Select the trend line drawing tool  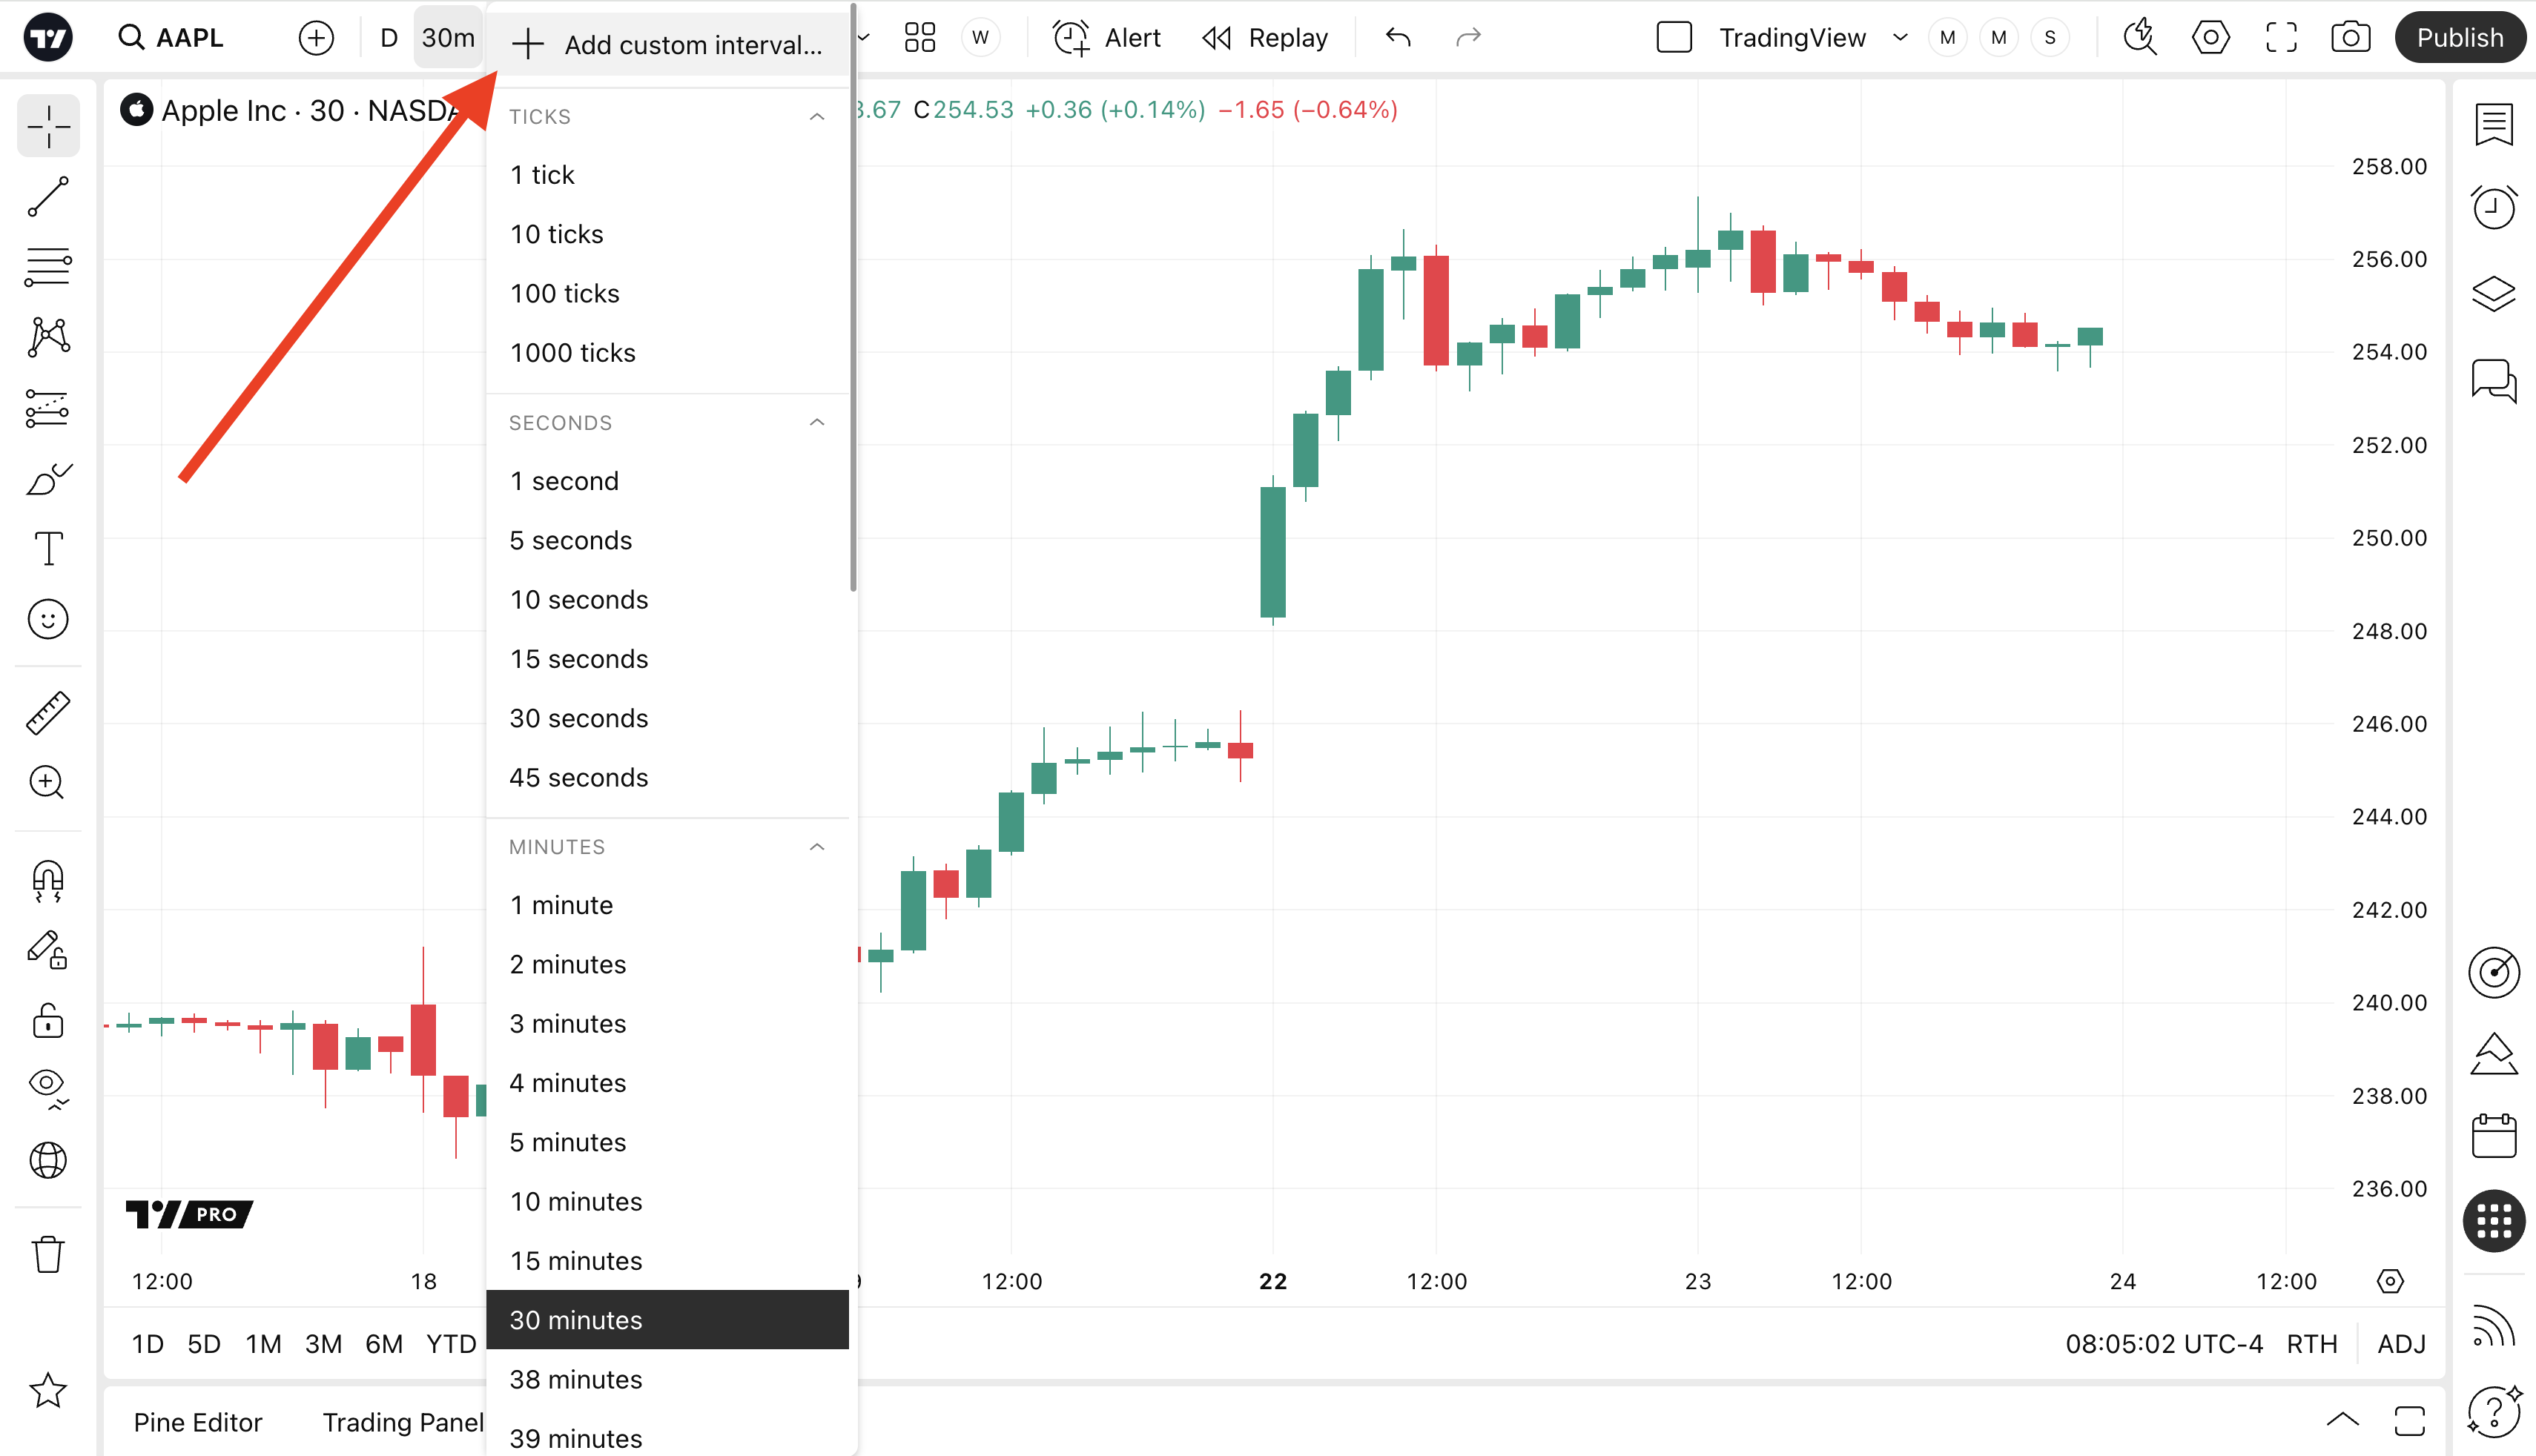[x=48, y=197]
